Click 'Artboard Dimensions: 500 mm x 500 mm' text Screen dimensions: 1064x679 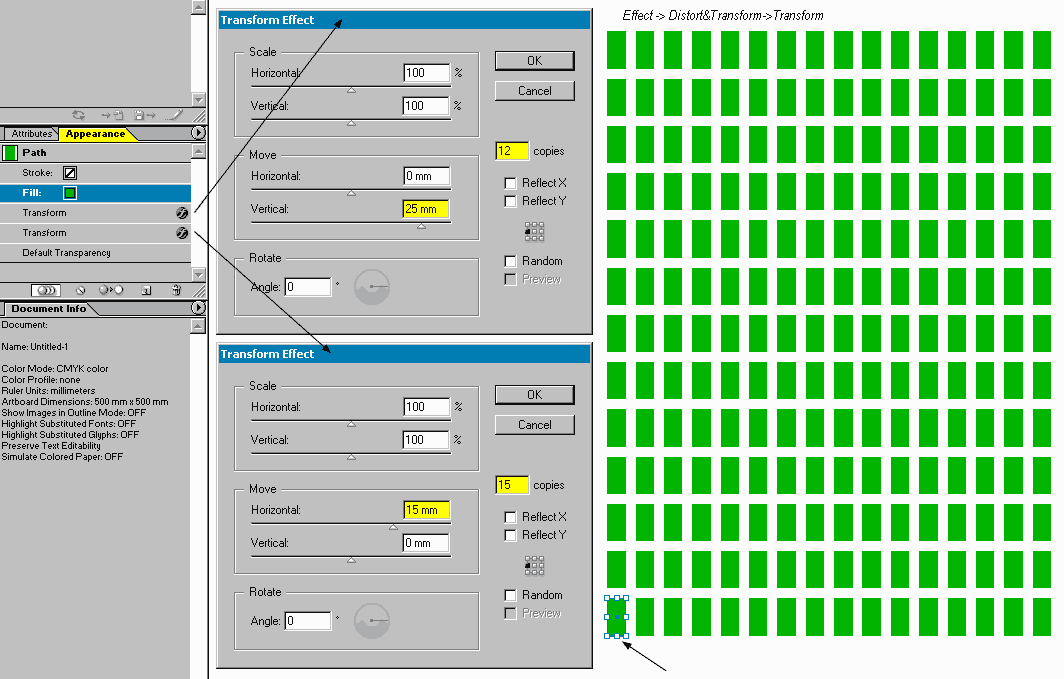[85, 402]
